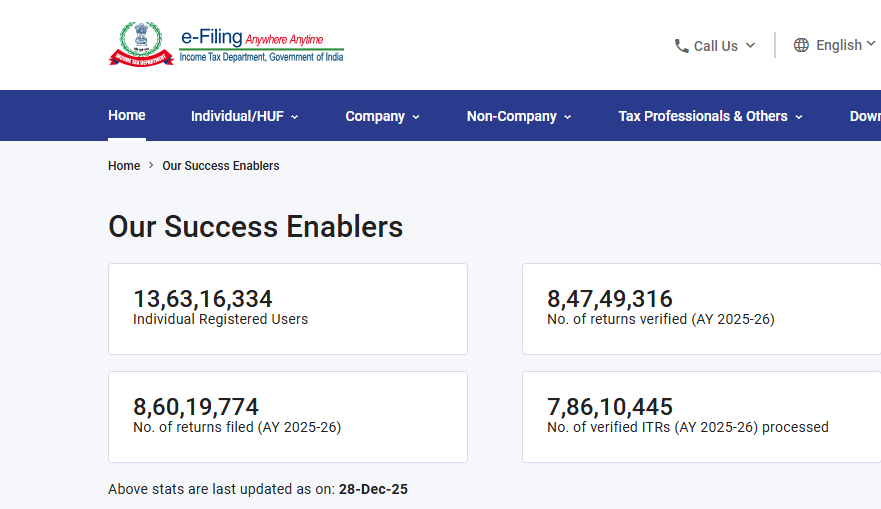Click Our Success Enablers breadcrumb text
Screen dimensions: 881x509
pyautogui.click(x=221, y=166)
